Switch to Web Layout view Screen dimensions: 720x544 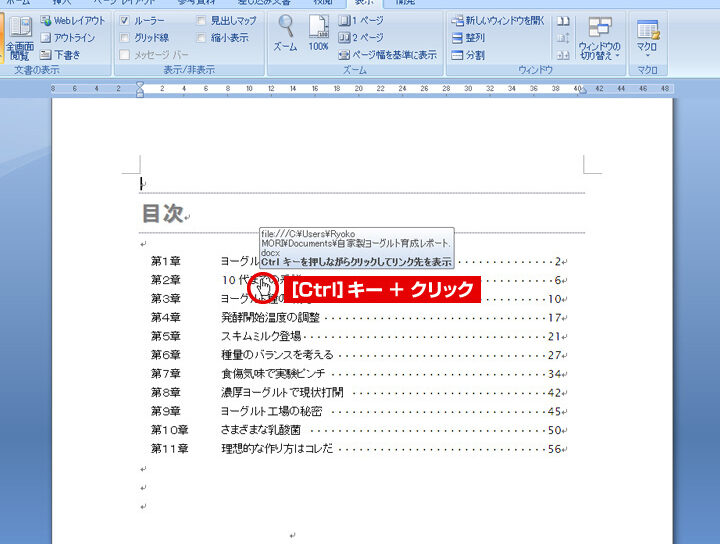tap(72, 20)
